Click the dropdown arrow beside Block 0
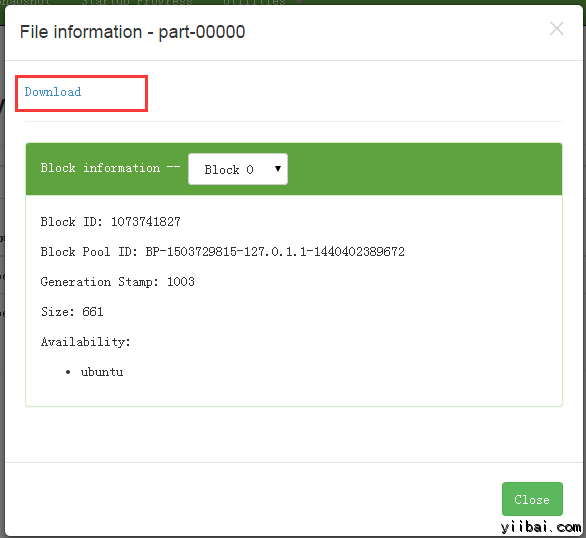This screenshot has width=586, height=538. coord(278,169)
